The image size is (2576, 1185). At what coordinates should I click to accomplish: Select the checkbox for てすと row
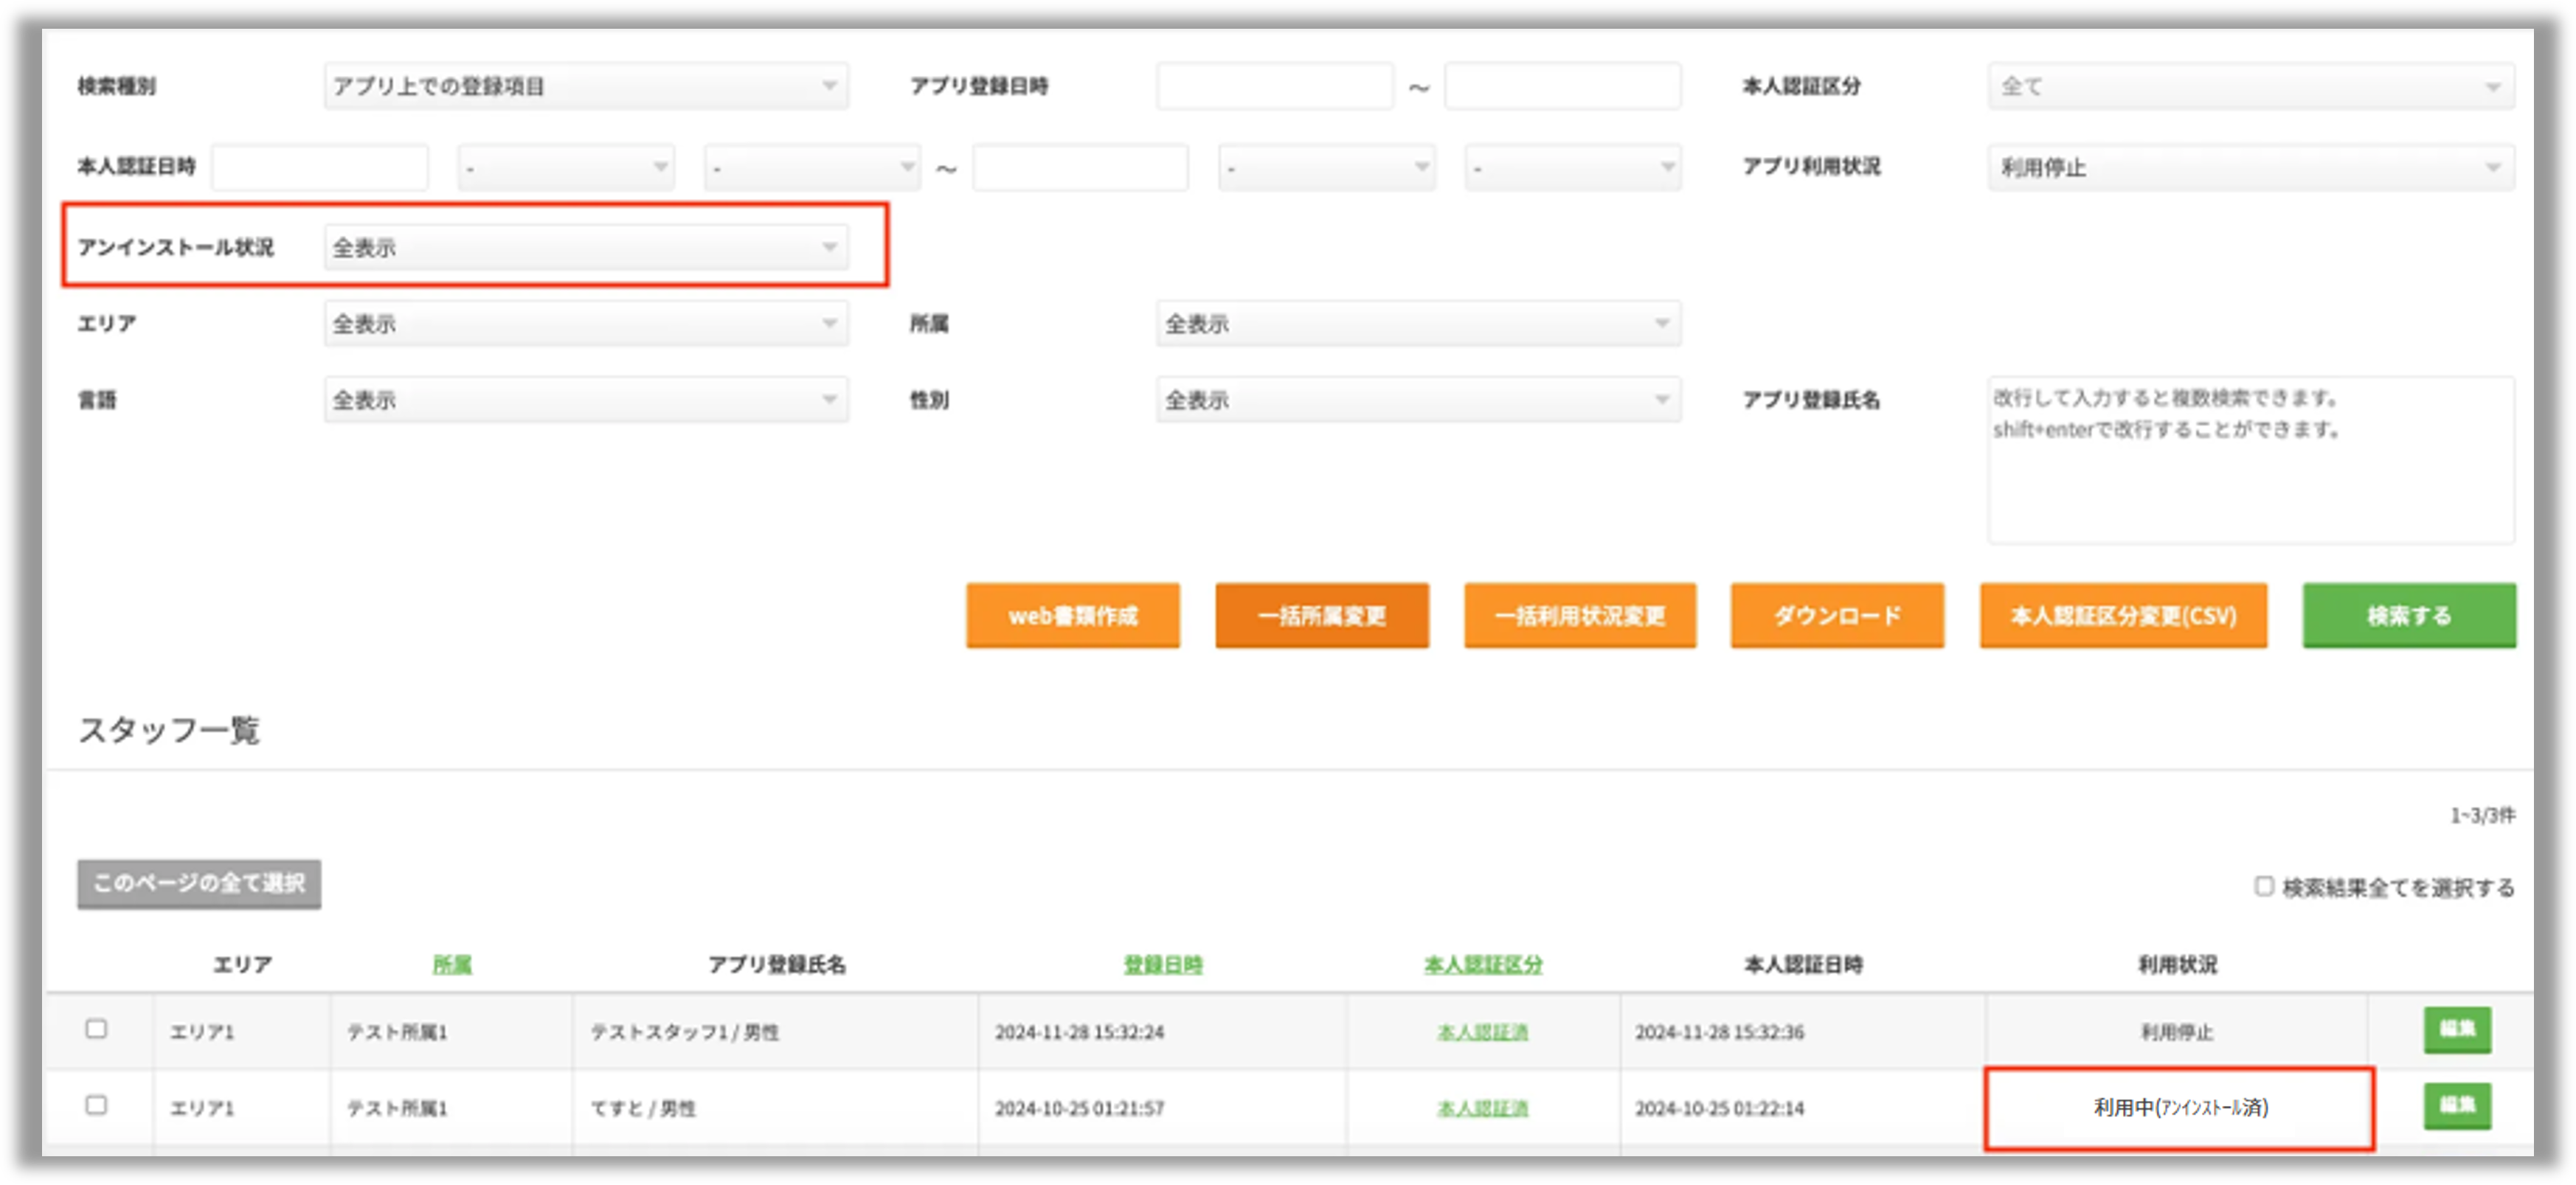point(96,1105)
